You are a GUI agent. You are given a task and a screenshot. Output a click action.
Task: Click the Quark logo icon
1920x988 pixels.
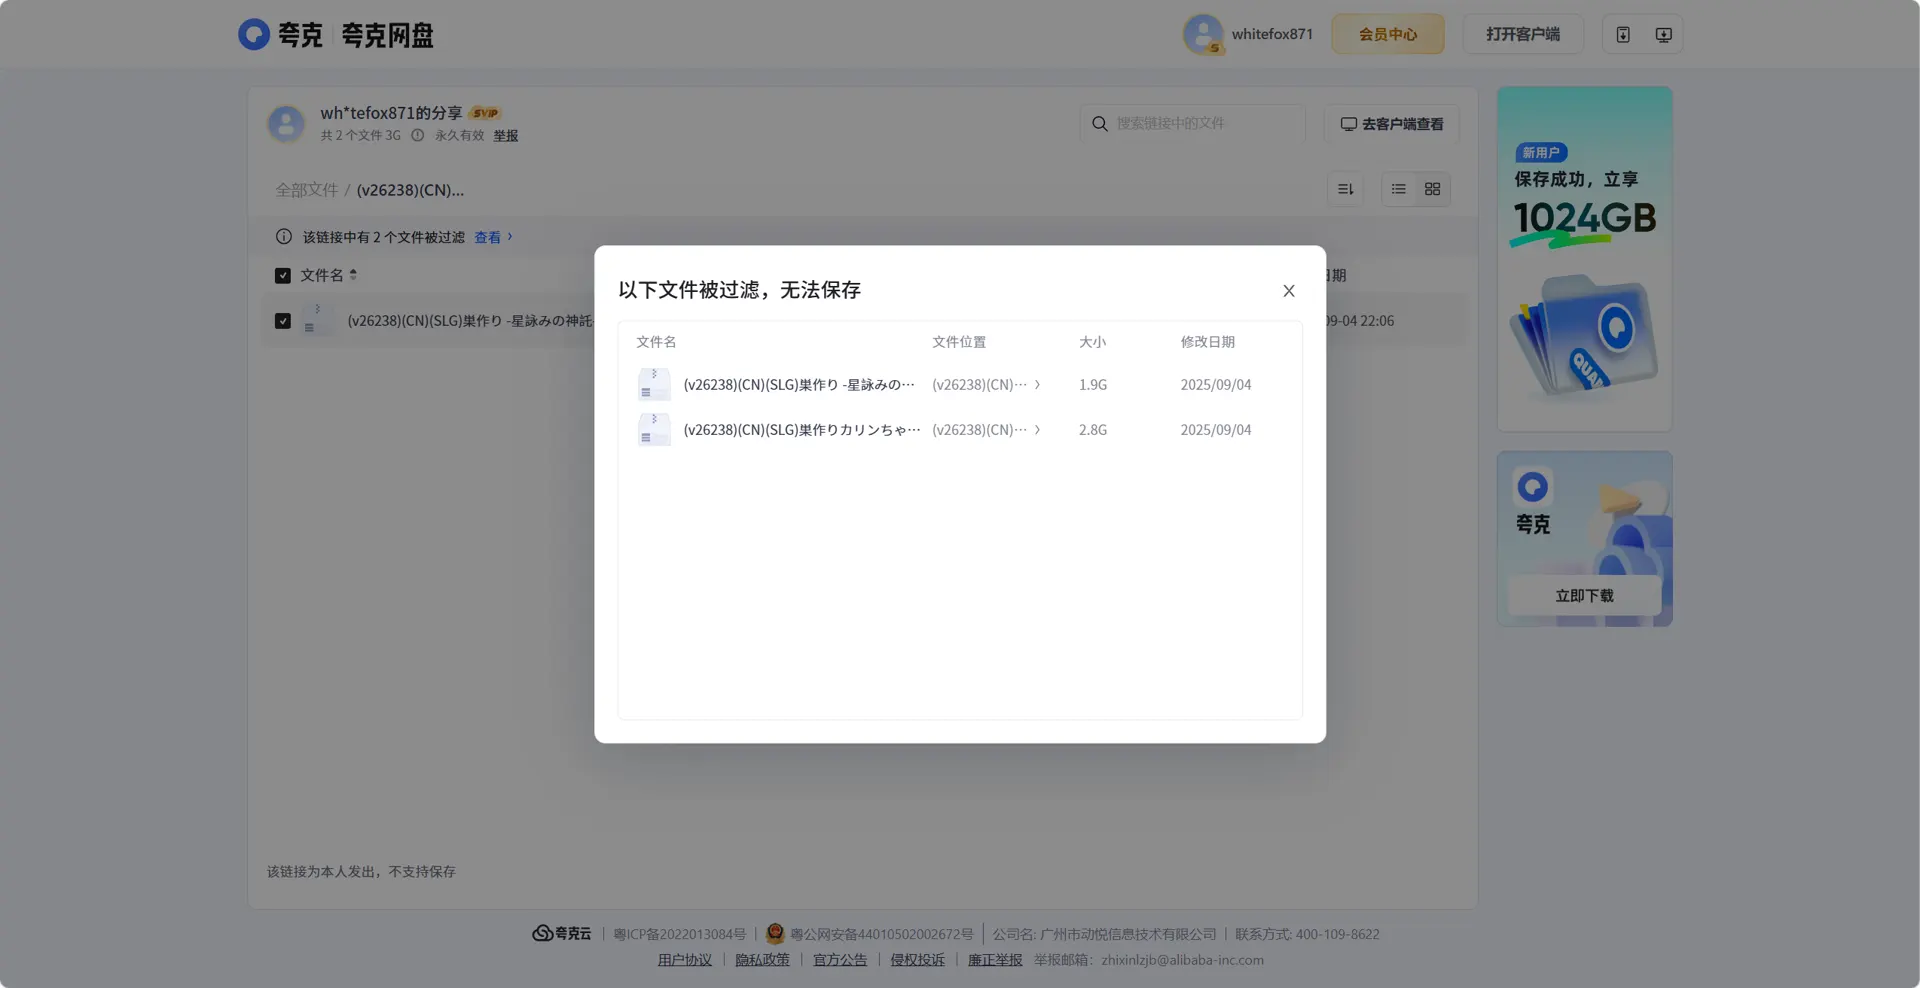(254, 35)
